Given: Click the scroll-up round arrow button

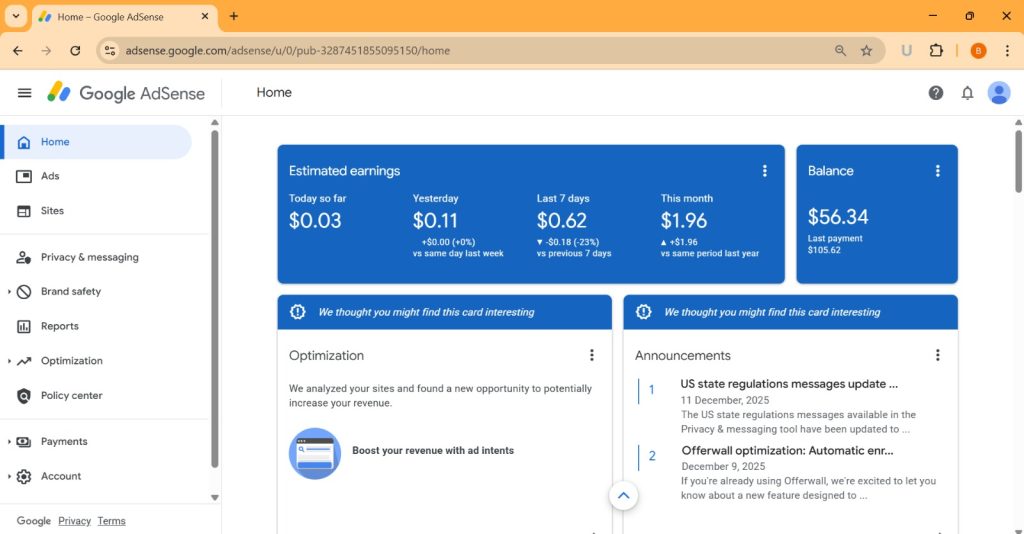Looking at the screenshot, I should point(623,495).
